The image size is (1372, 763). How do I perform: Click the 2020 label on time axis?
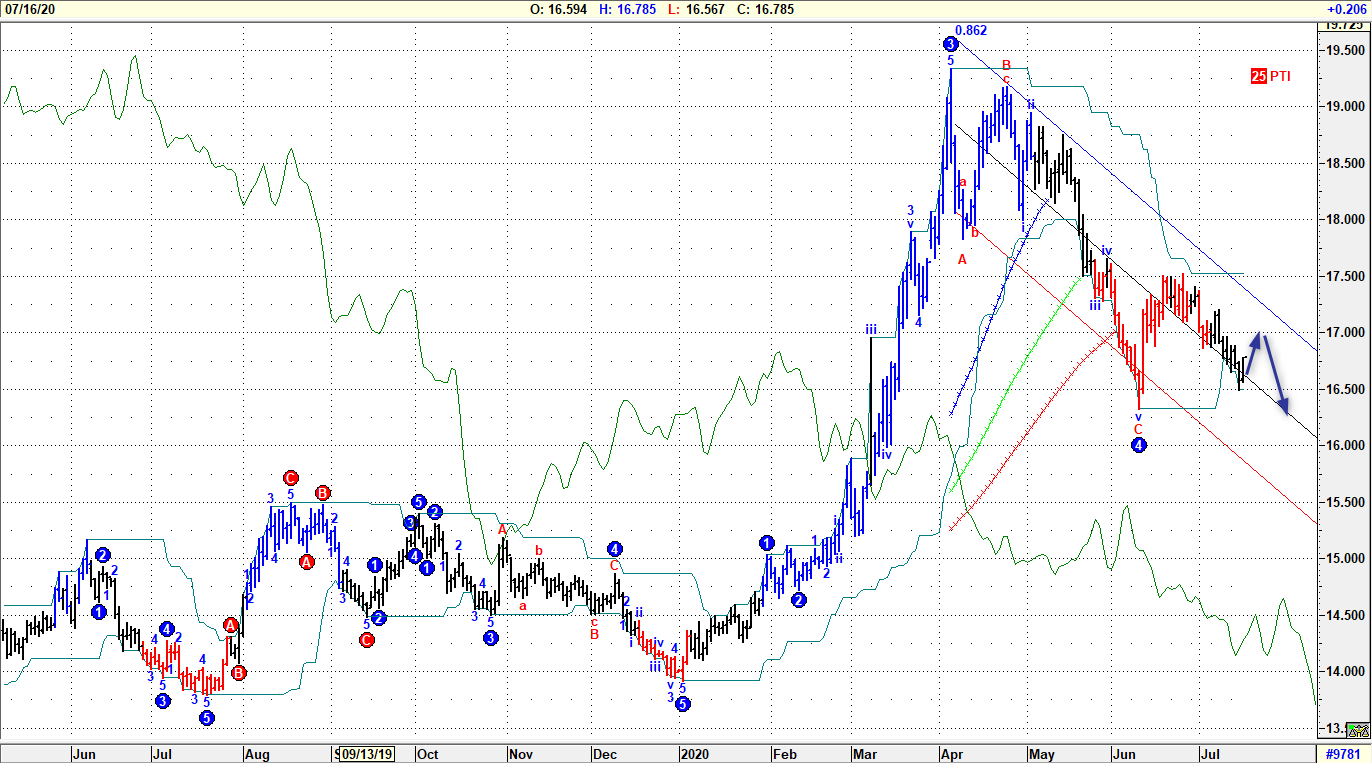point(694,753)
